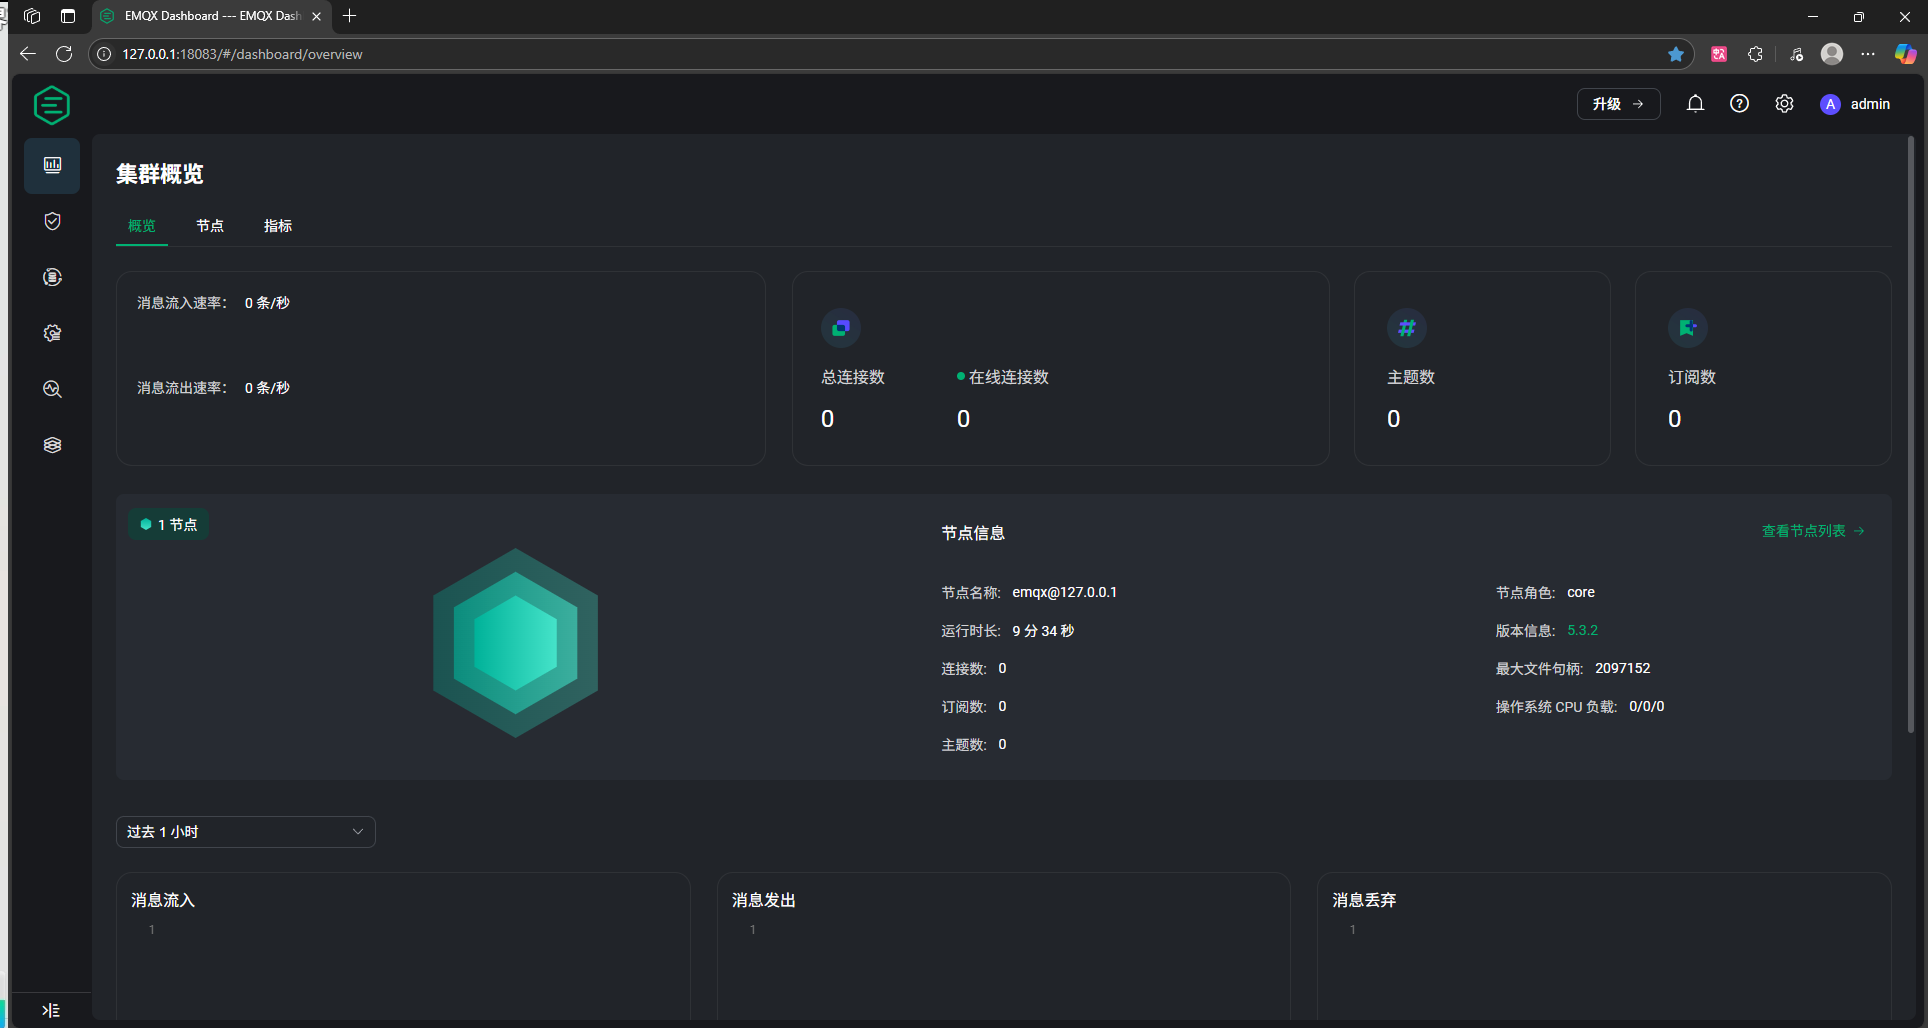This screenshot has height=1028, width=1928.
Task: Open the Copilot icon in browser toolbar
Action: [1906, 54]
